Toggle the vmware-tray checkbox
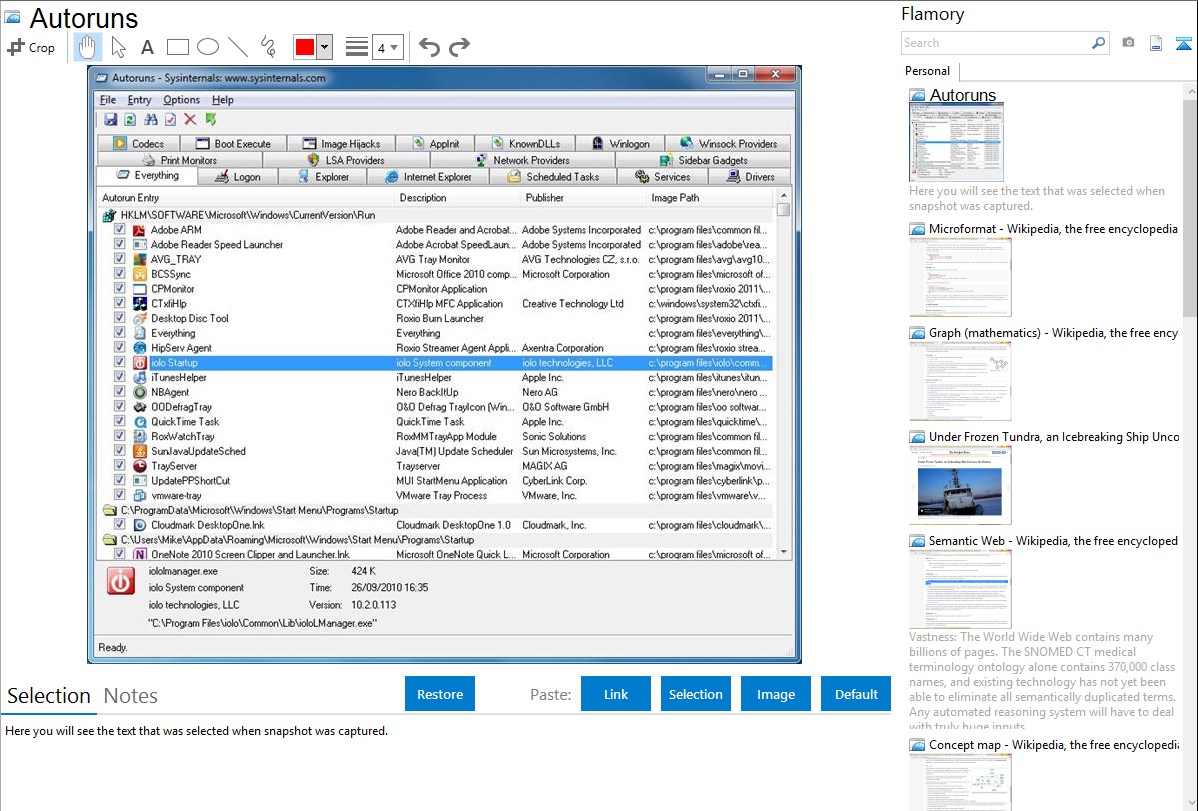Screen dimensions: 1198x811 click(120, 495)
